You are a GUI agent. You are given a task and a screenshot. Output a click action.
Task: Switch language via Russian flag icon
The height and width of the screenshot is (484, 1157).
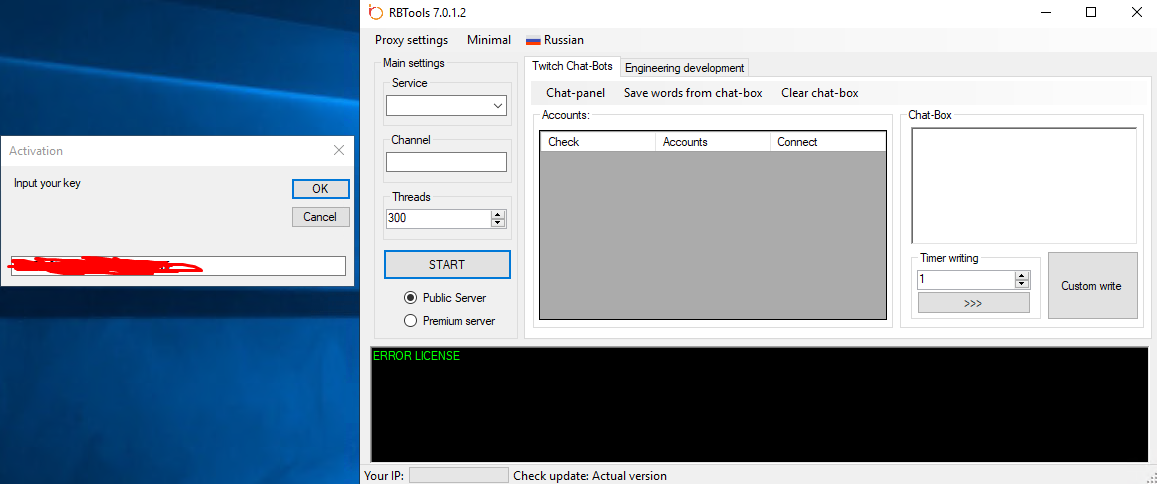533,40
